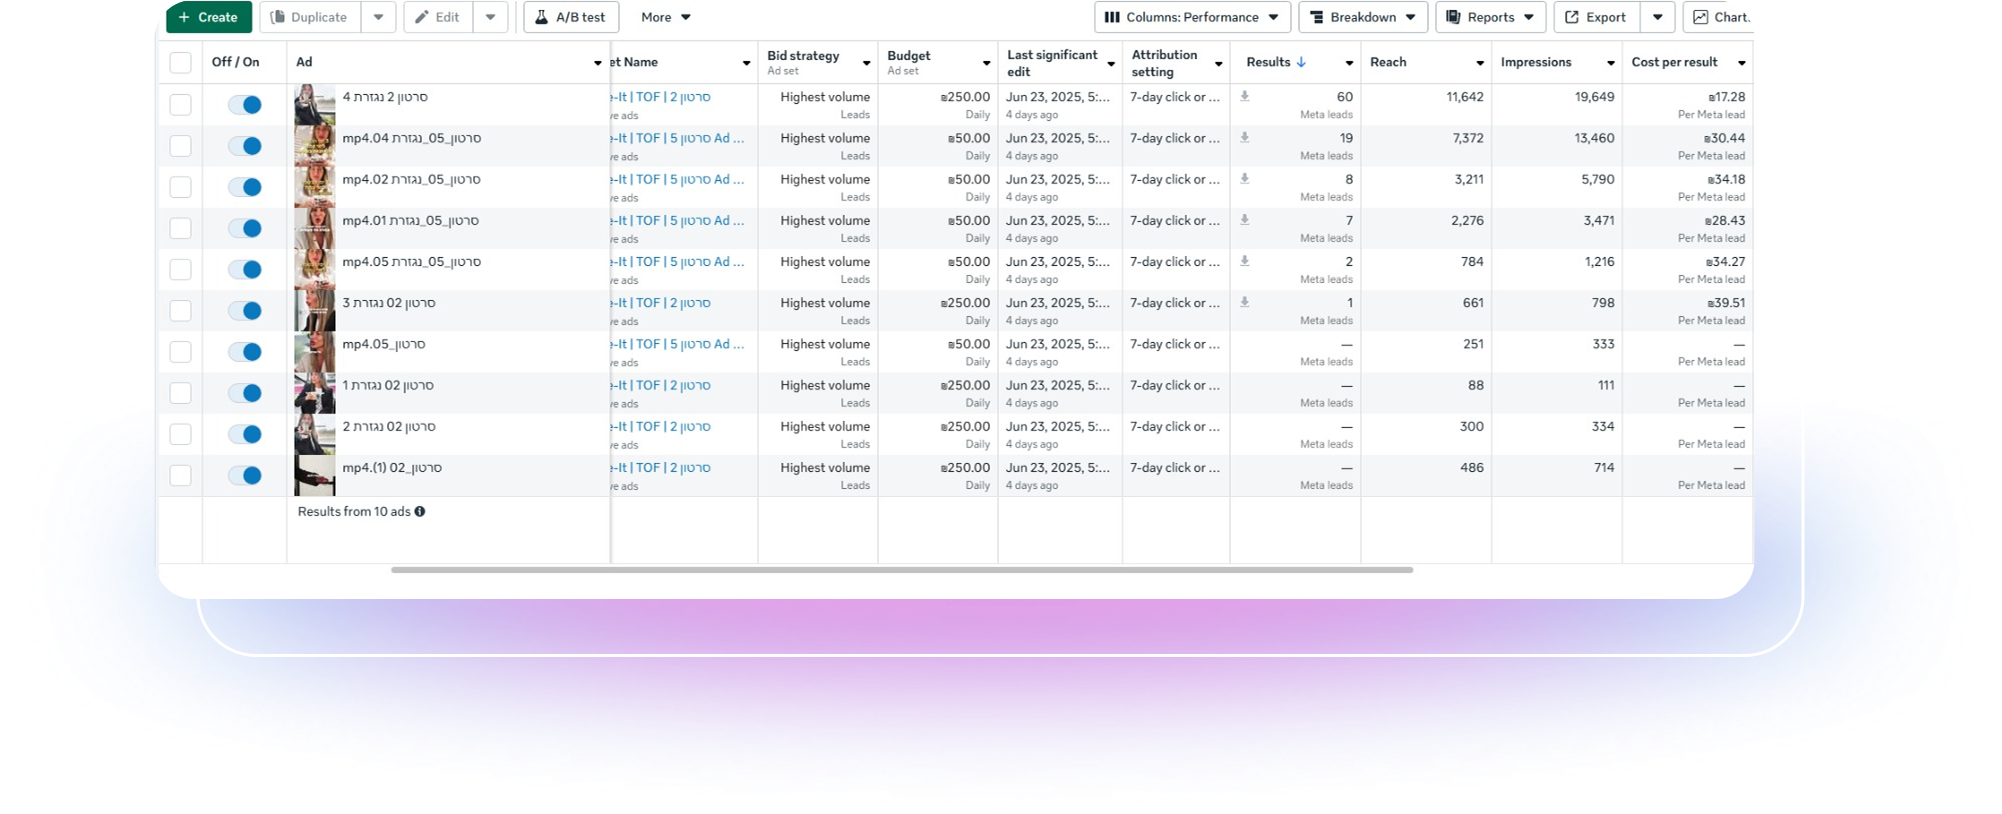Tick the select-all checkbox in header
The height and width of the screenshot is (814, 2002).
point(181,63)
